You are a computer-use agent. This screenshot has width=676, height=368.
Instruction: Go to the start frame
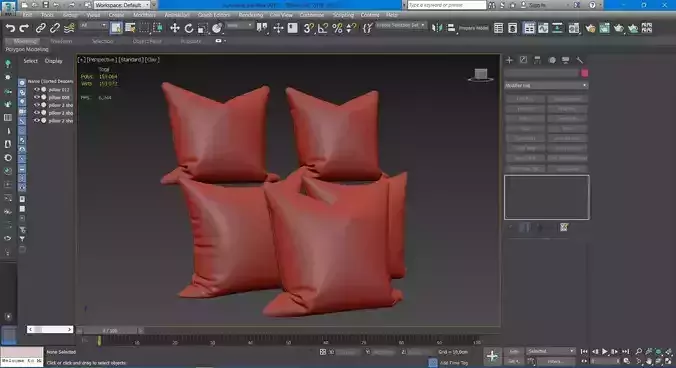(584, 352)
